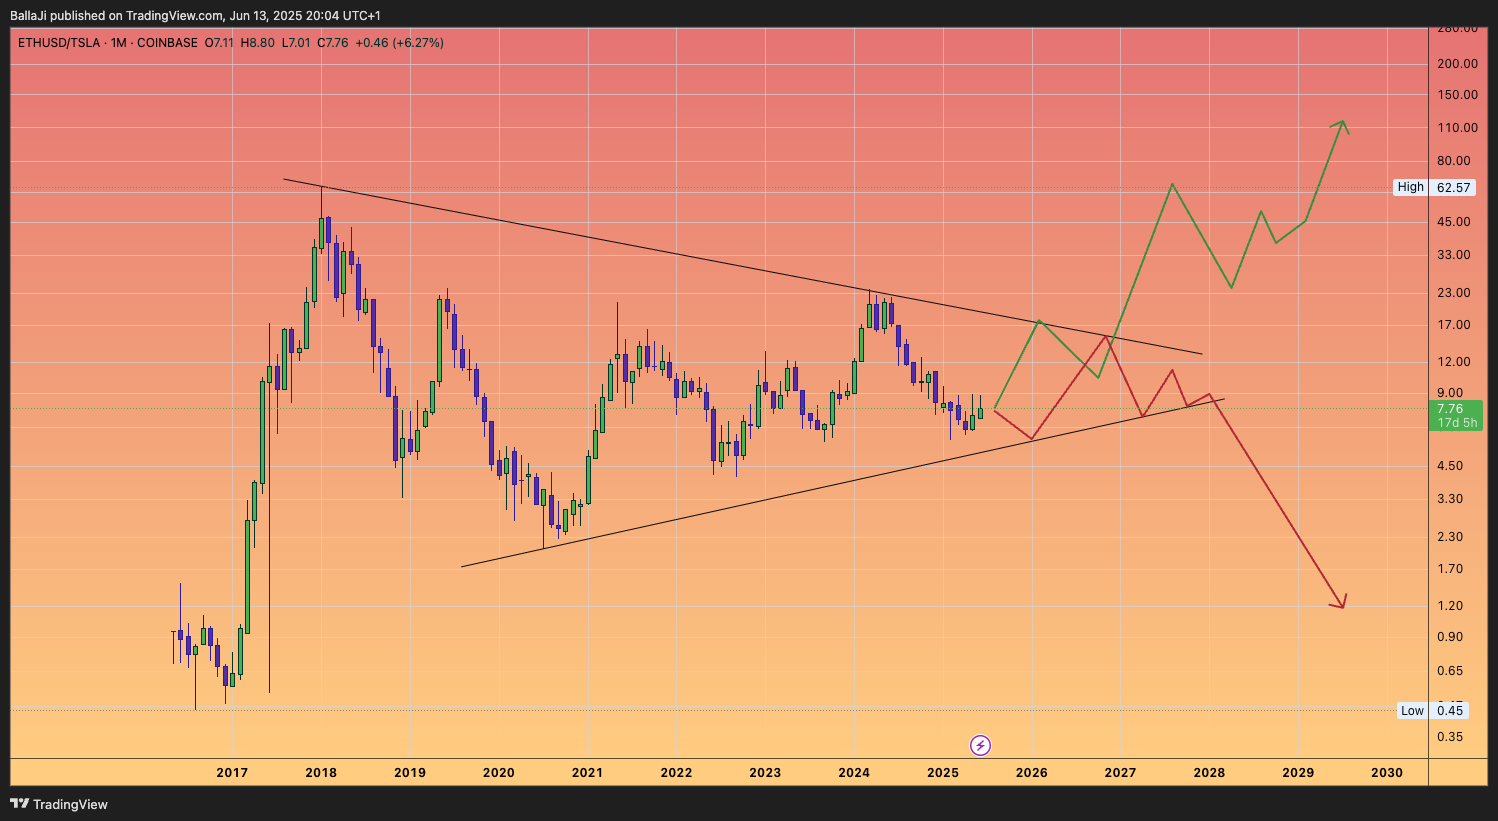Click the 200.00 price scale value
This screenshot has width=1498, height=821.
click(1457, 63)
